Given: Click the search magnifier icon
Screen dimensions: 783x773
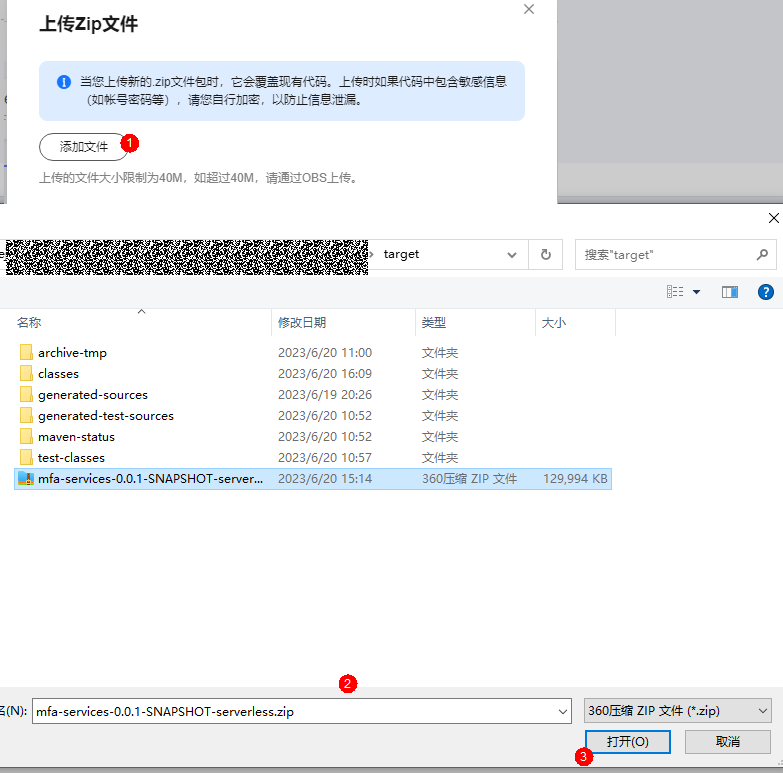Looking at the screenshot, I should (x=762, y=255).
